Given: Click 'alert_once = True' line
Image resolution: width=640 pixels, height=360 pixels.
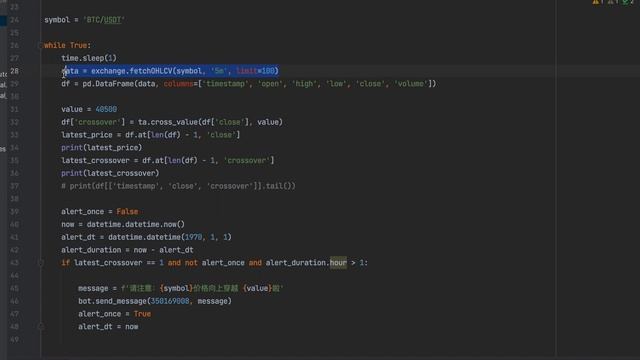Looking at the screenshot, I should pos(115,314).
